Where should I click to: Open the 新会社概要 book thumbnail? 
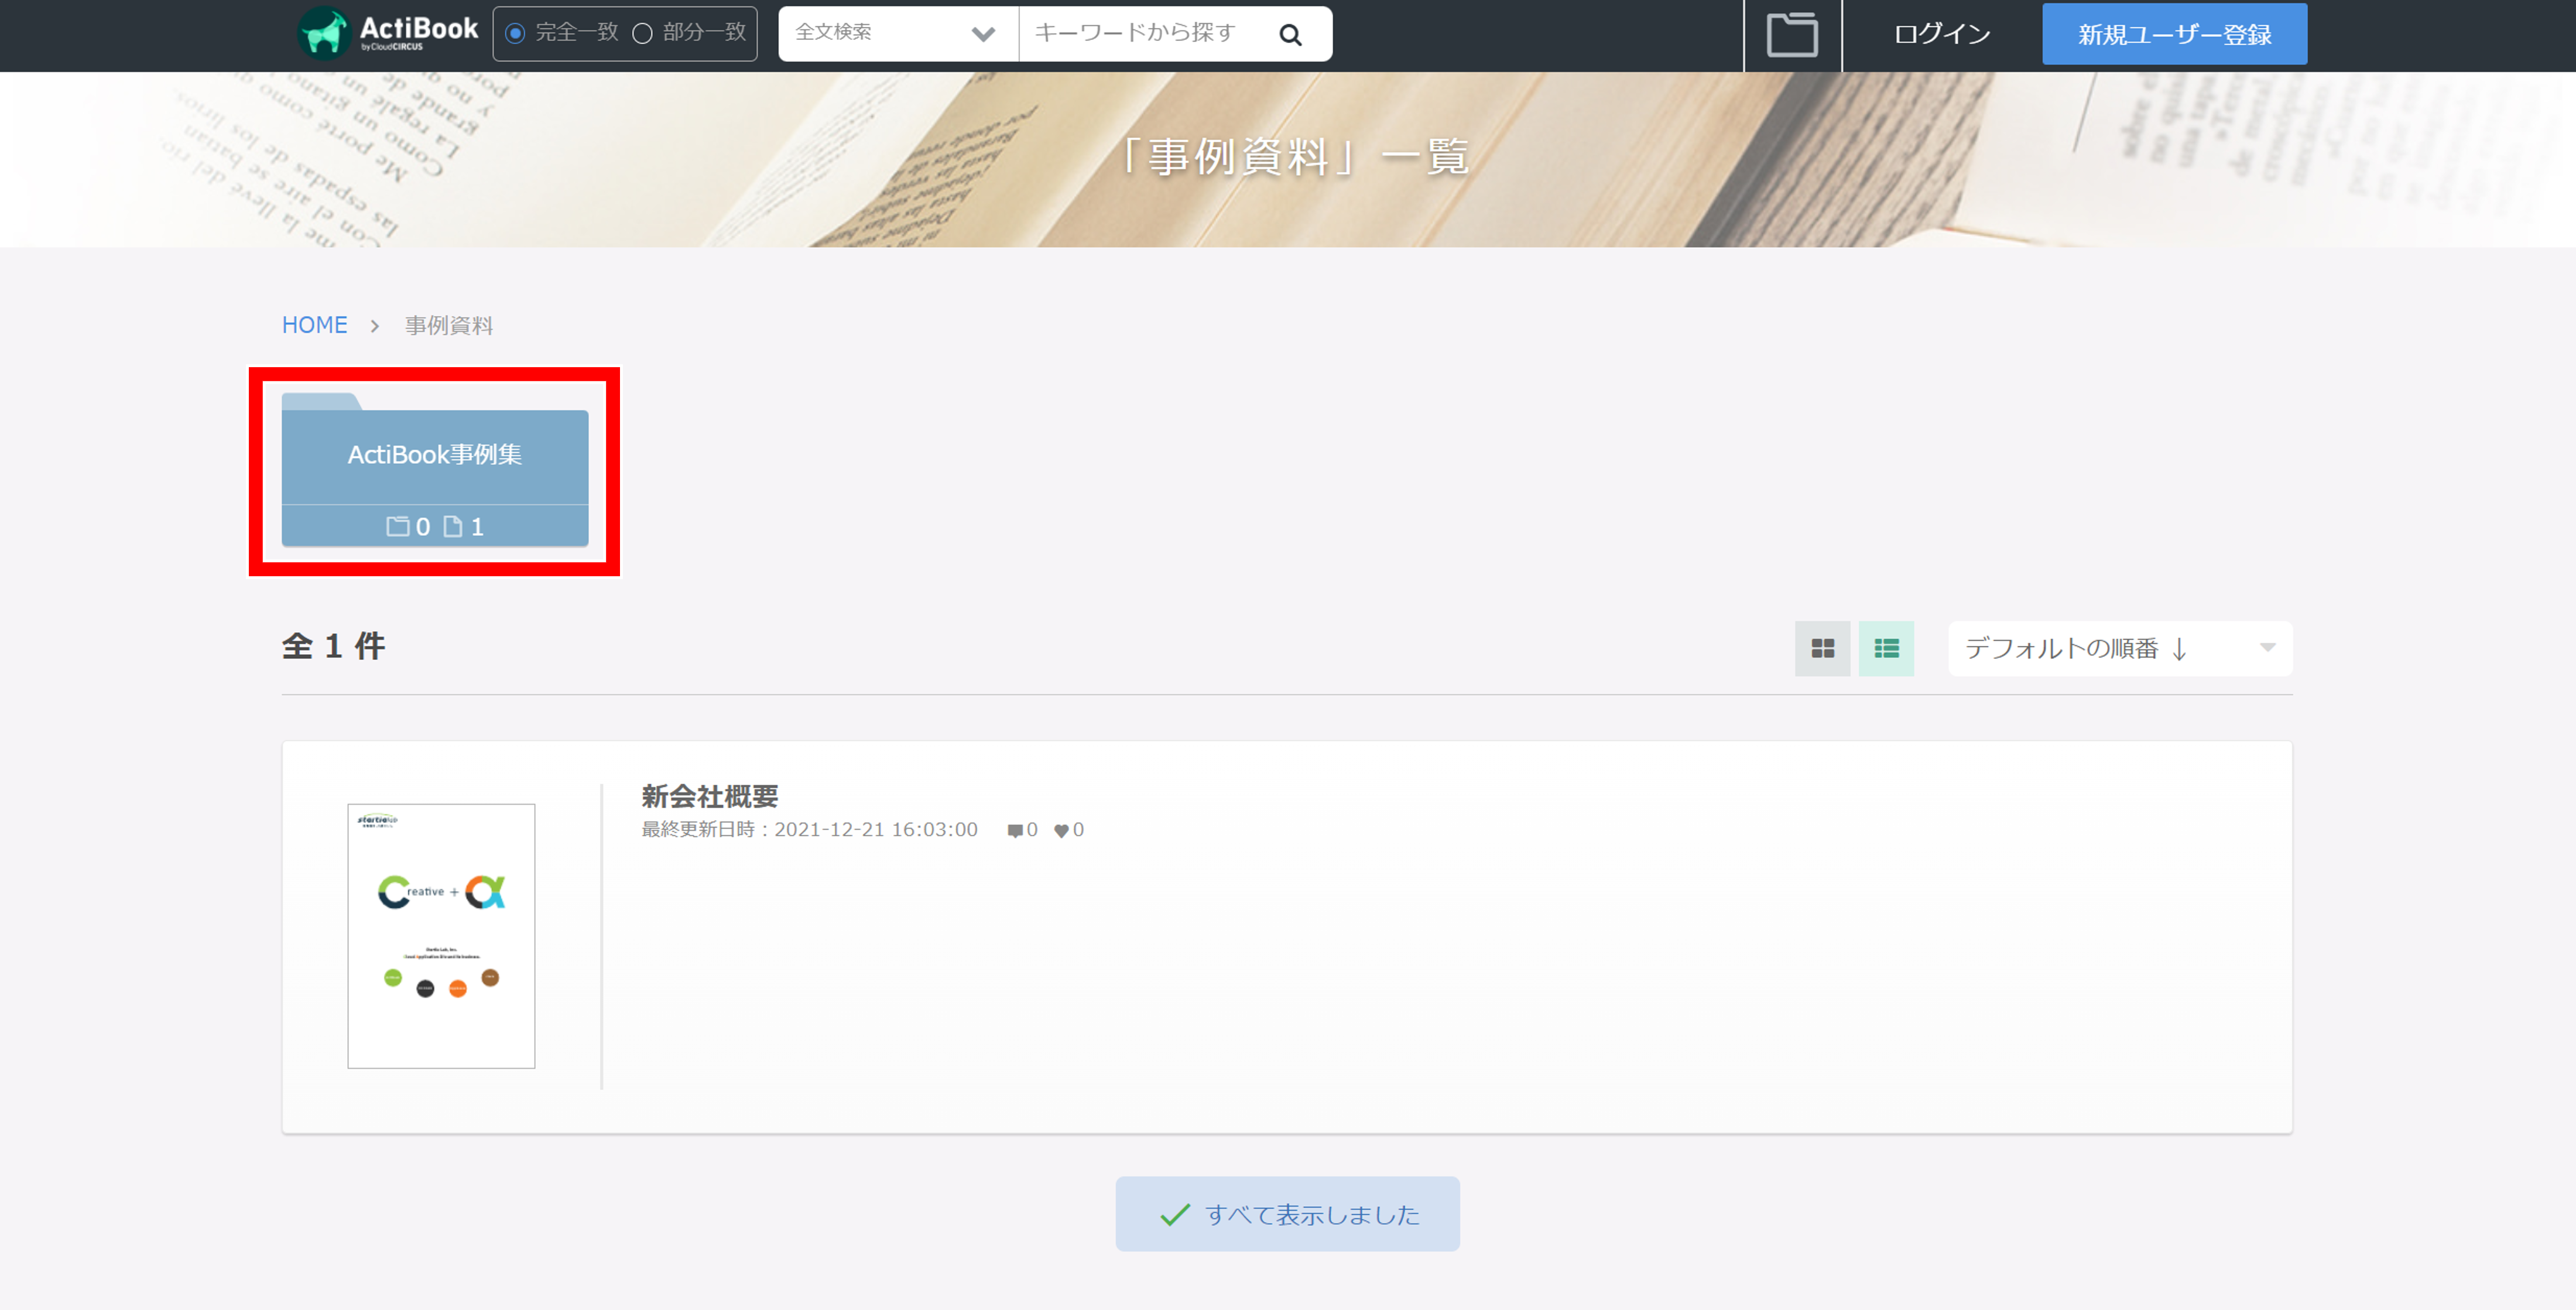(441, 935)
